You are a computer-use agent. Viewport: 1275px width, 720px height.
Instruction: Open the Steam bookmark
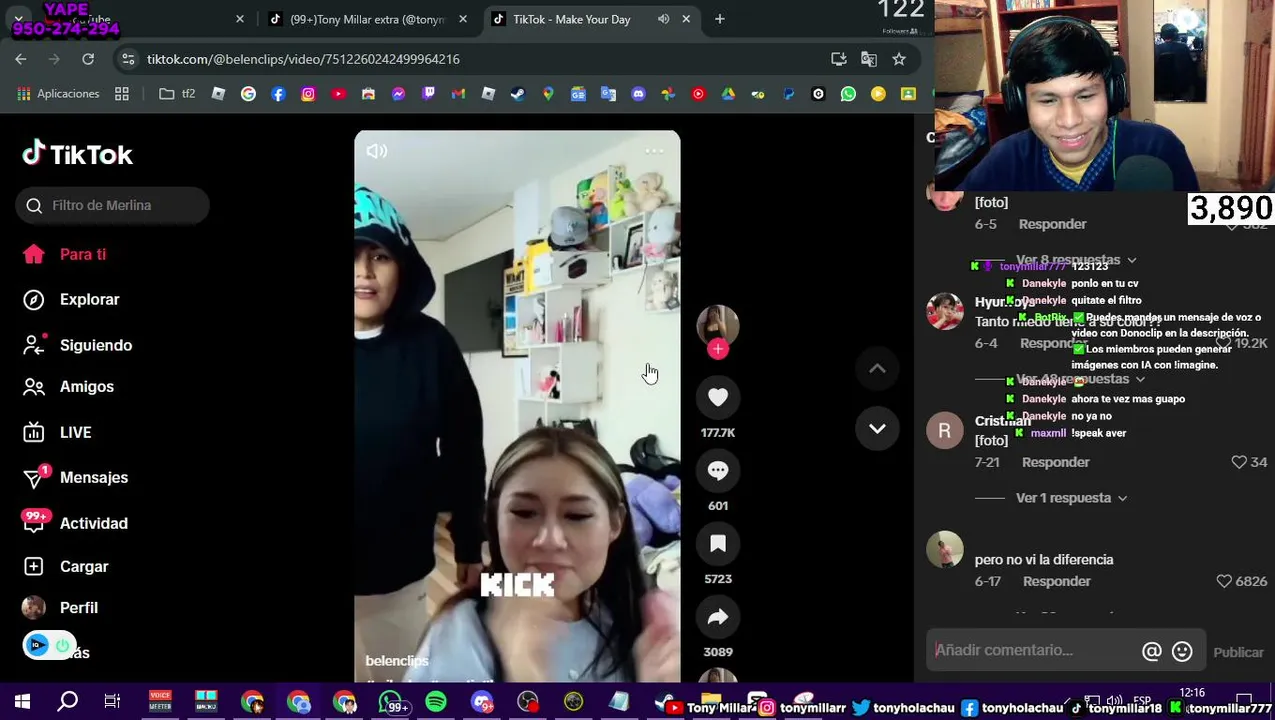click(518, 93)
